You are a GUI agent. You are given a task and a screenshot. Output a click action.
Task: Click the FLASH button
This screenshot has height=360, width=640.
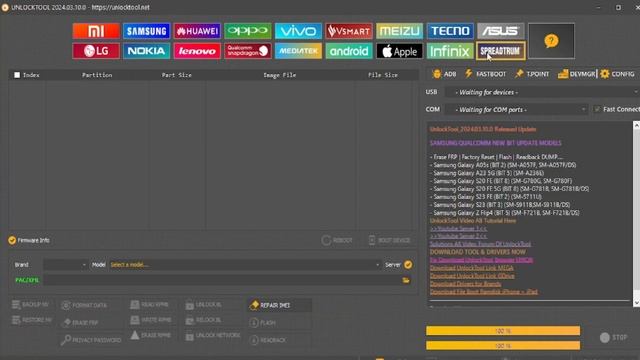coord(262,323)
